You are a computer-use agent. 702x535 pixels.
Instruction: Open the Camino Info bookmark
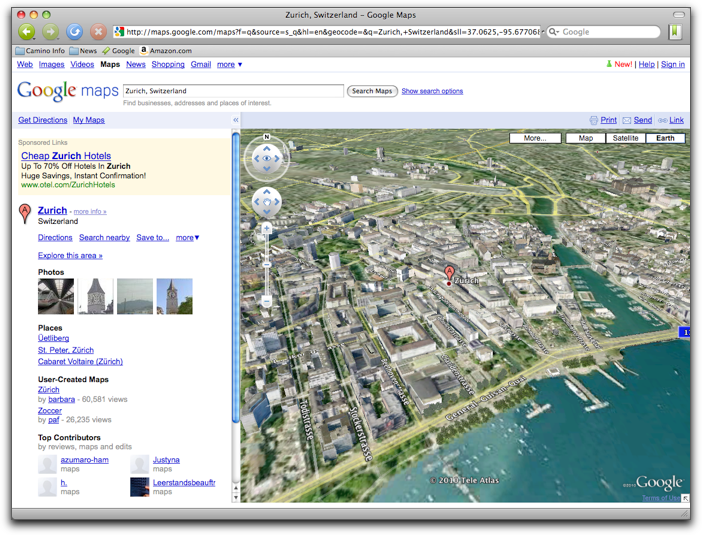pos(41,50)
